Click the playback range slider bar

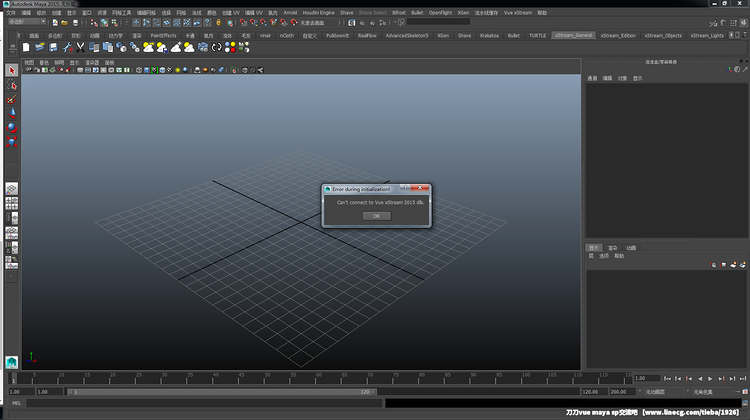click(x=221, y=392)
